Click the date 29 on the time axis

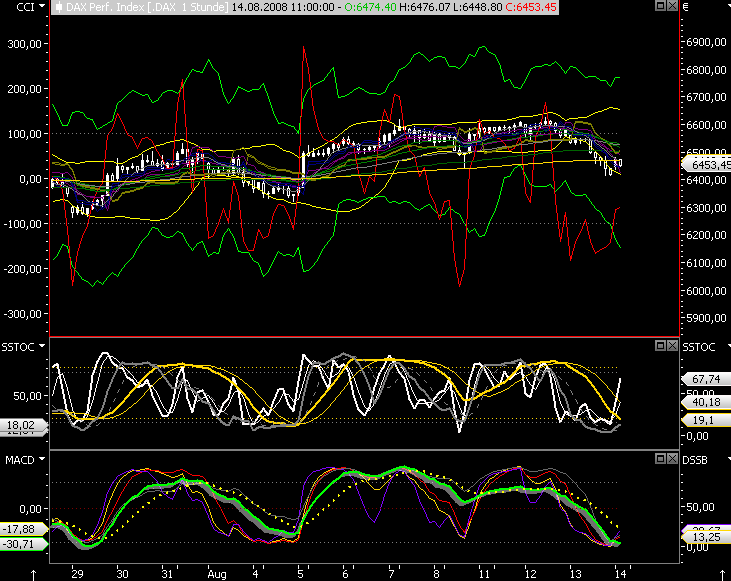[x=77, y=574]
